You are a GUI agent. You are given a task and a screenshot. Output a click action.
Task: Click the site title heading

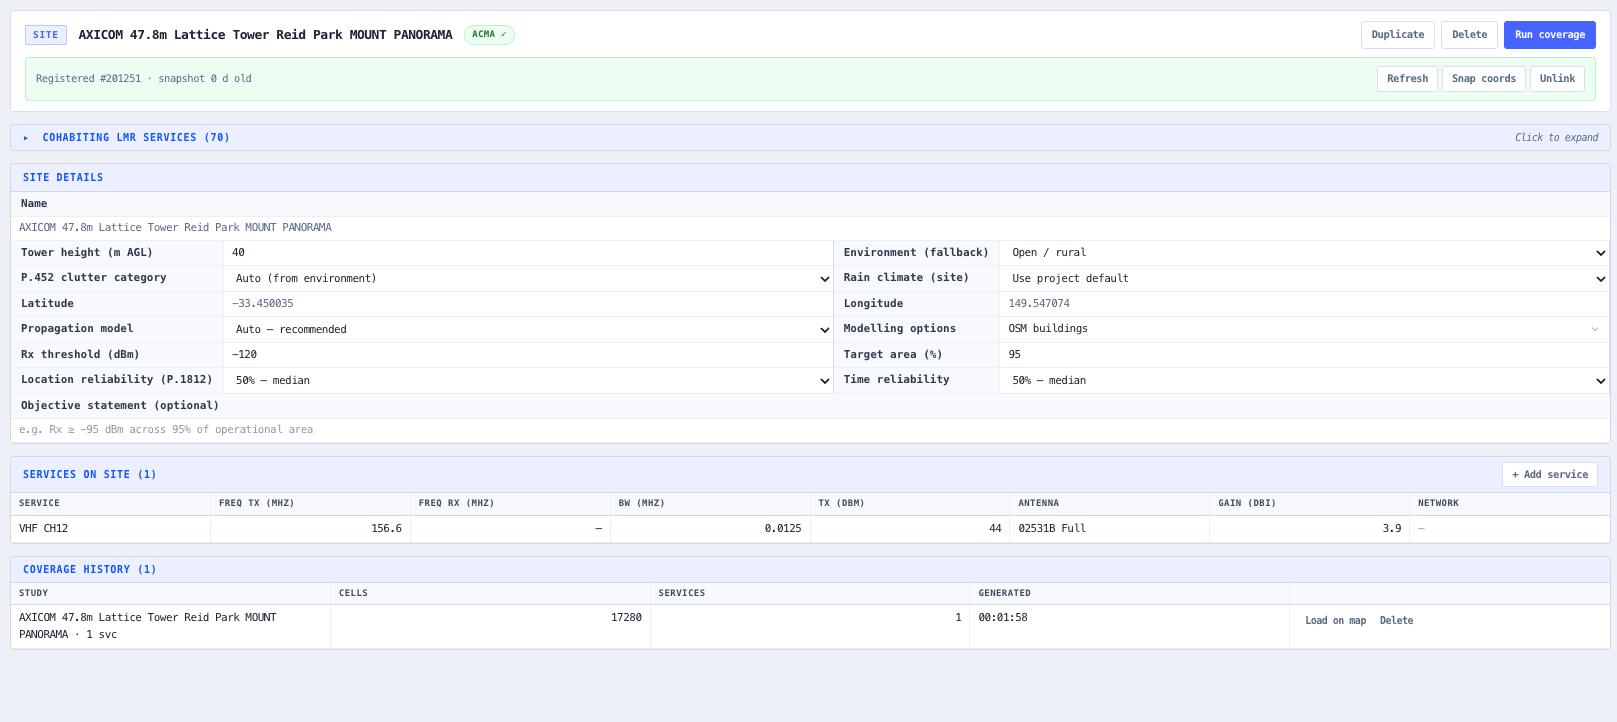pyautogui.click(x=265, y=35)
